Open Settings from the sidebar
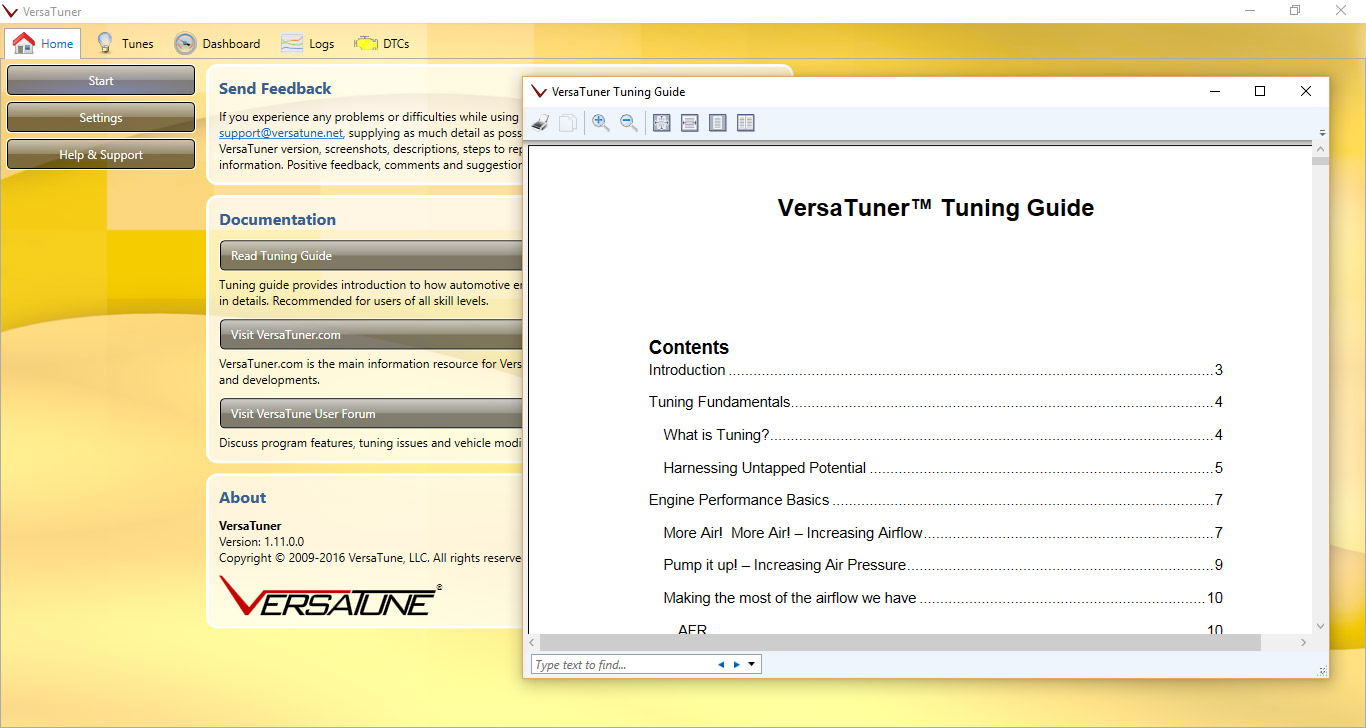This screenshot has height=728, width=1366. click(x=101, y=118)
